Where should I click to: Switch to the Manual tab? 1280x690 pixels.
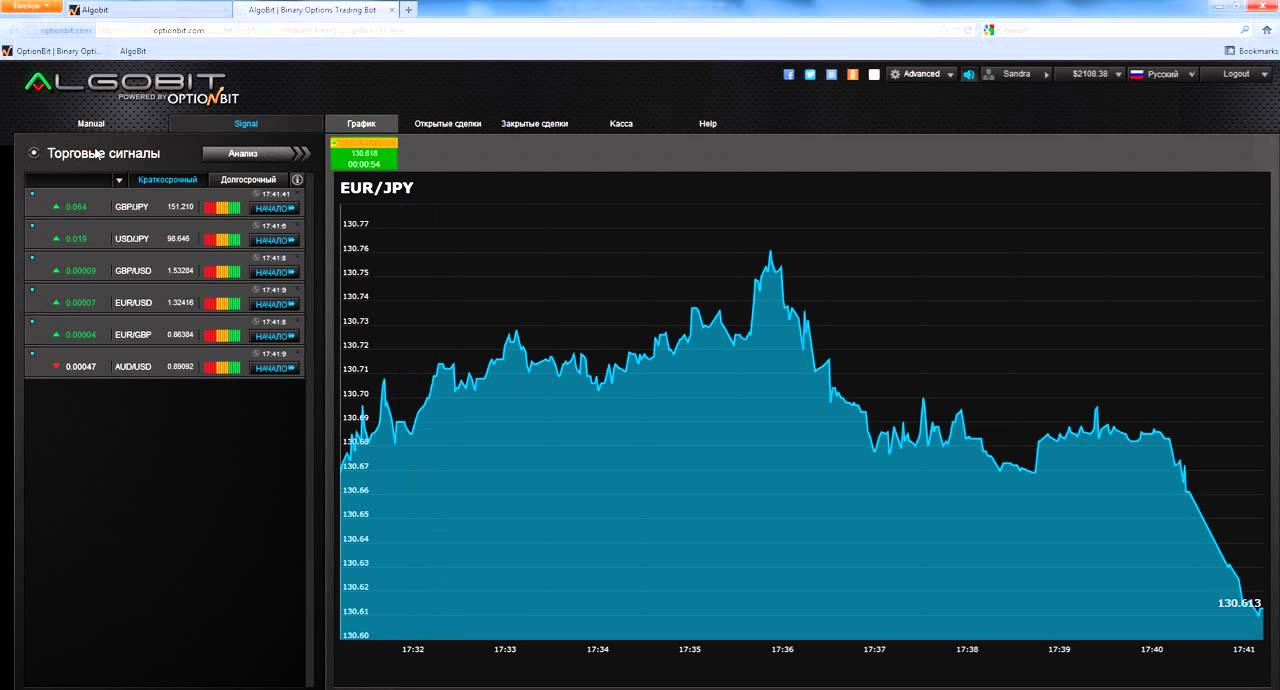(x=91, y=124)
